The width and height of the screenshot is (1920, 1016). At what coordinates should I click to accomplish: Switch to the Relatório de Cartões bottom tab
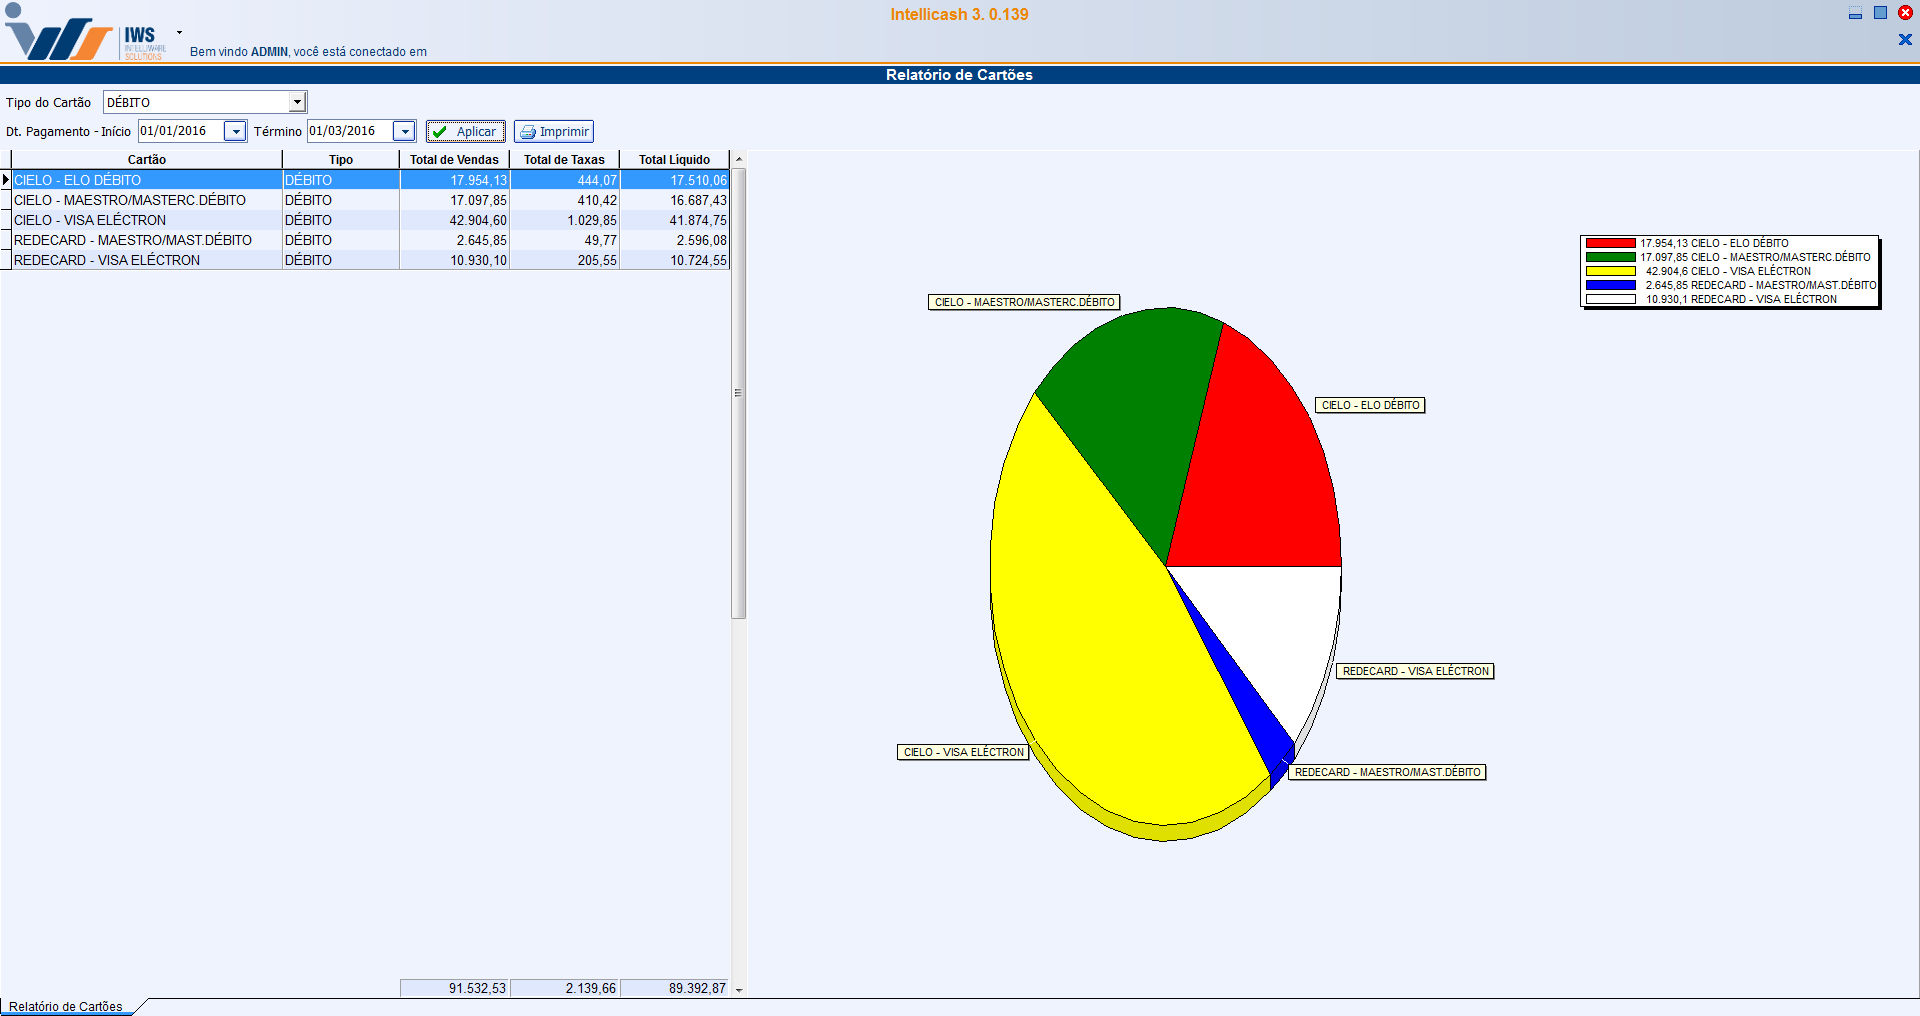(x=66, y=1006)
